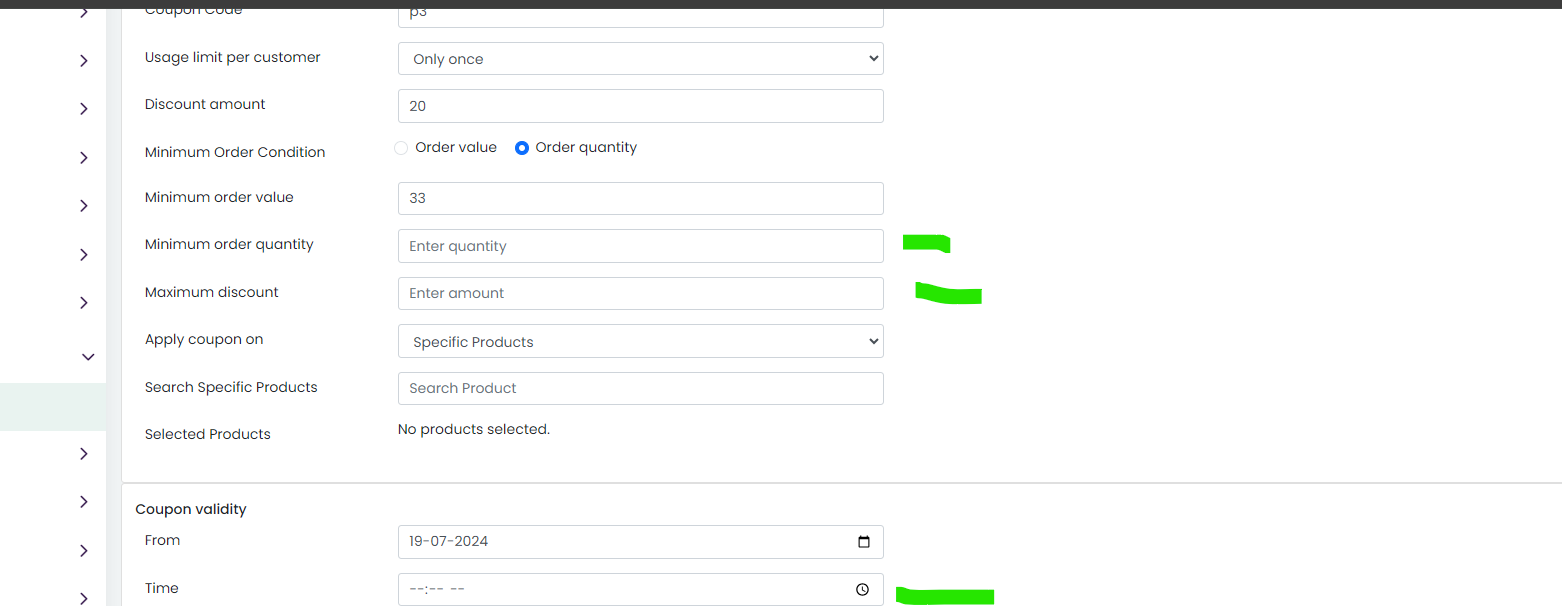Focus the Minimum order value field showing 33
This screenshot has height=606, width=1562.
[x=641, y=198]
